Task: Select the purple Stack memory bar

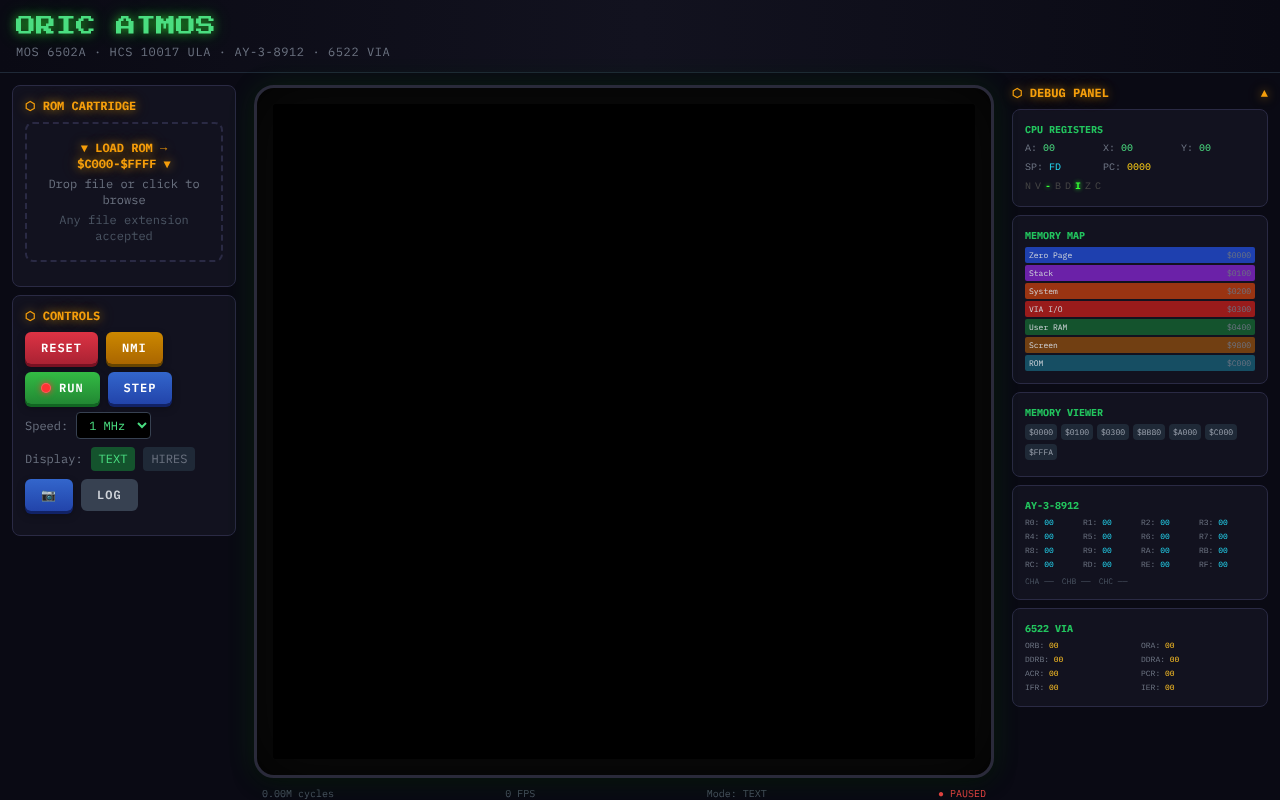Action: click(1139, 273)
